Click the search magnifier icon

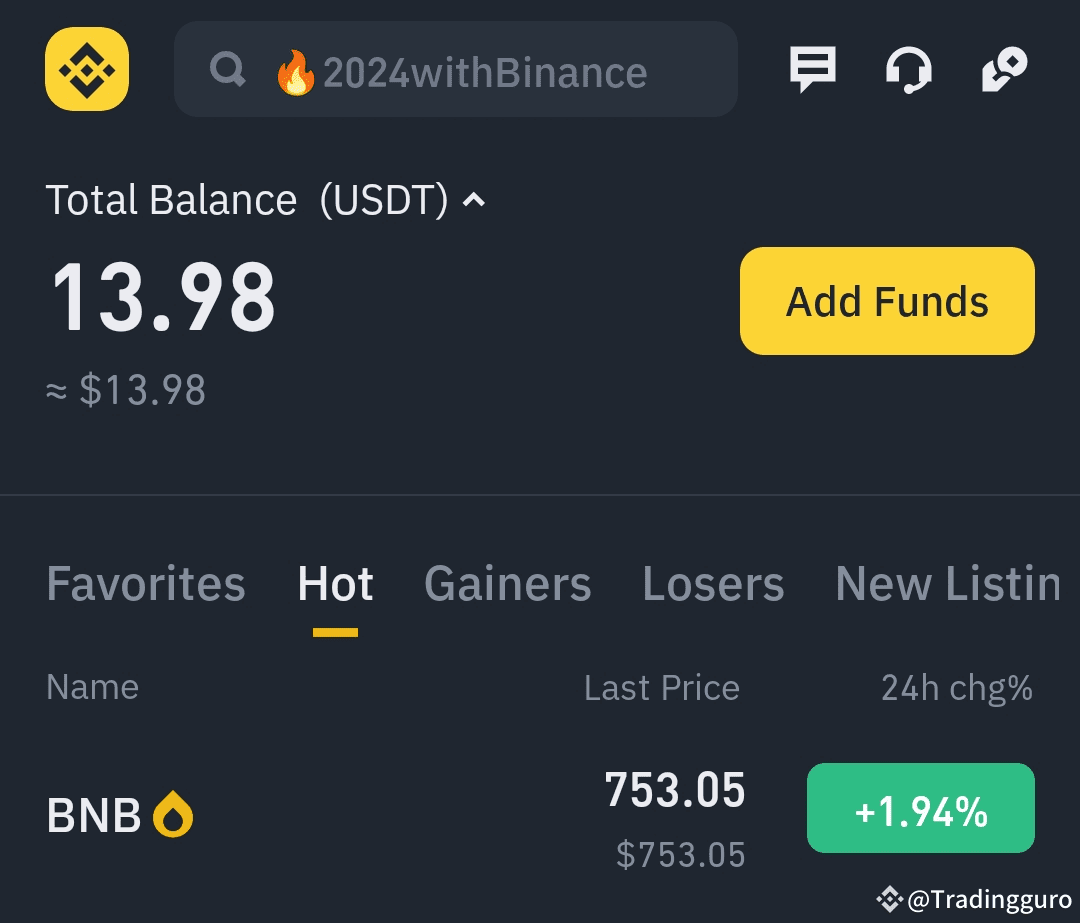pos(228,70)
